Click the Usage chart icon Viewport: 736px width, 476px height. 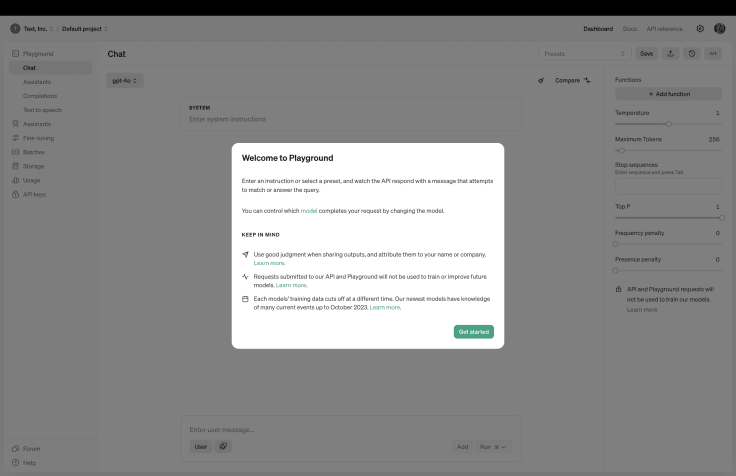(x=15, y=180)
